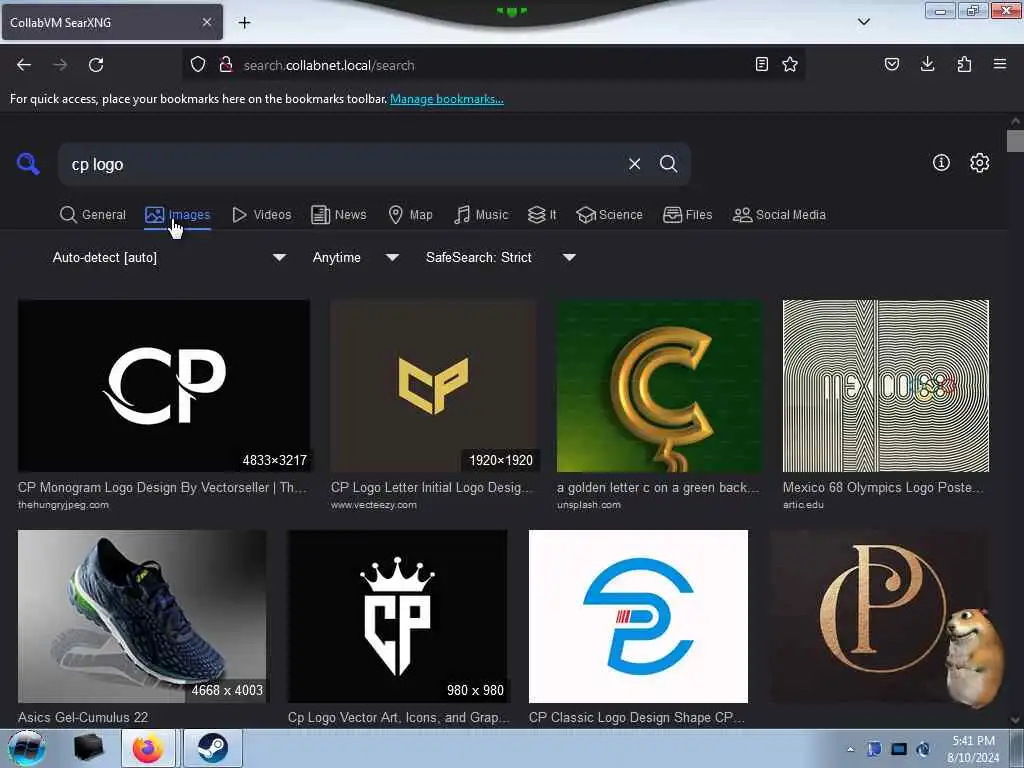Open Steam from the taskbar
Screen dimensions: 1024x768
(x=212, y=748)
